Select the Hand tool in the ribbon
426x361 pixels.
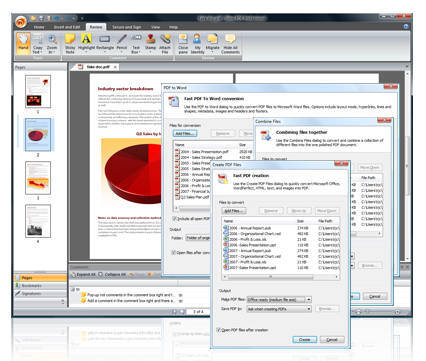(x=23, y=43)
